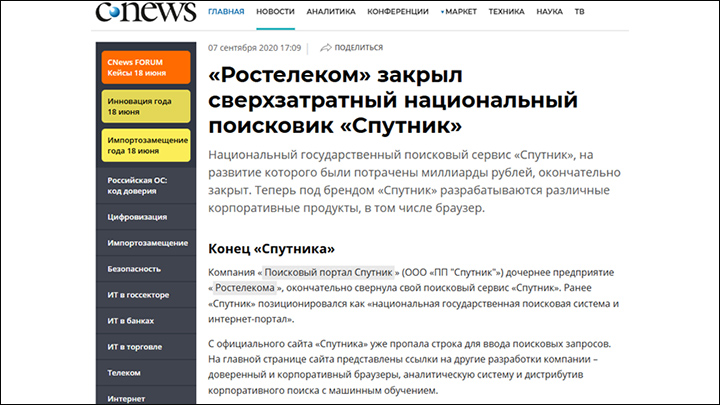720x405 pixels.
Task: Open the CNews FORUM orange banner
Action: pos(145,65)
